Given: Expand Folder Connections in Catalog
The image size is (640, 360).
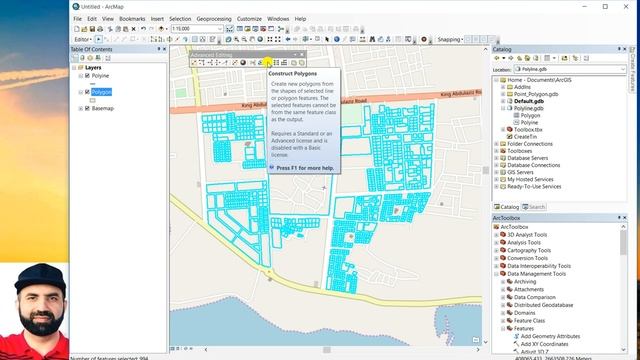Looking at the screenshot, I should (x=496, y=144).
